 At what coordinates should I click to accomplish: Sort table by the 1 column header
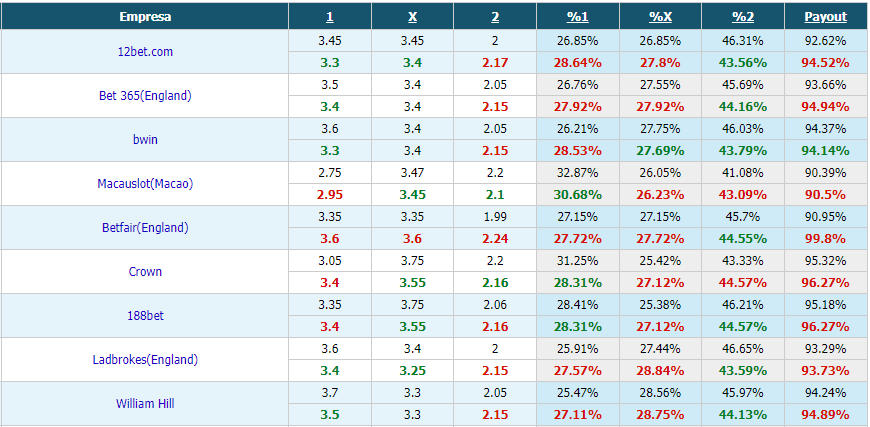pyautogui.click(x=330, y=17)
